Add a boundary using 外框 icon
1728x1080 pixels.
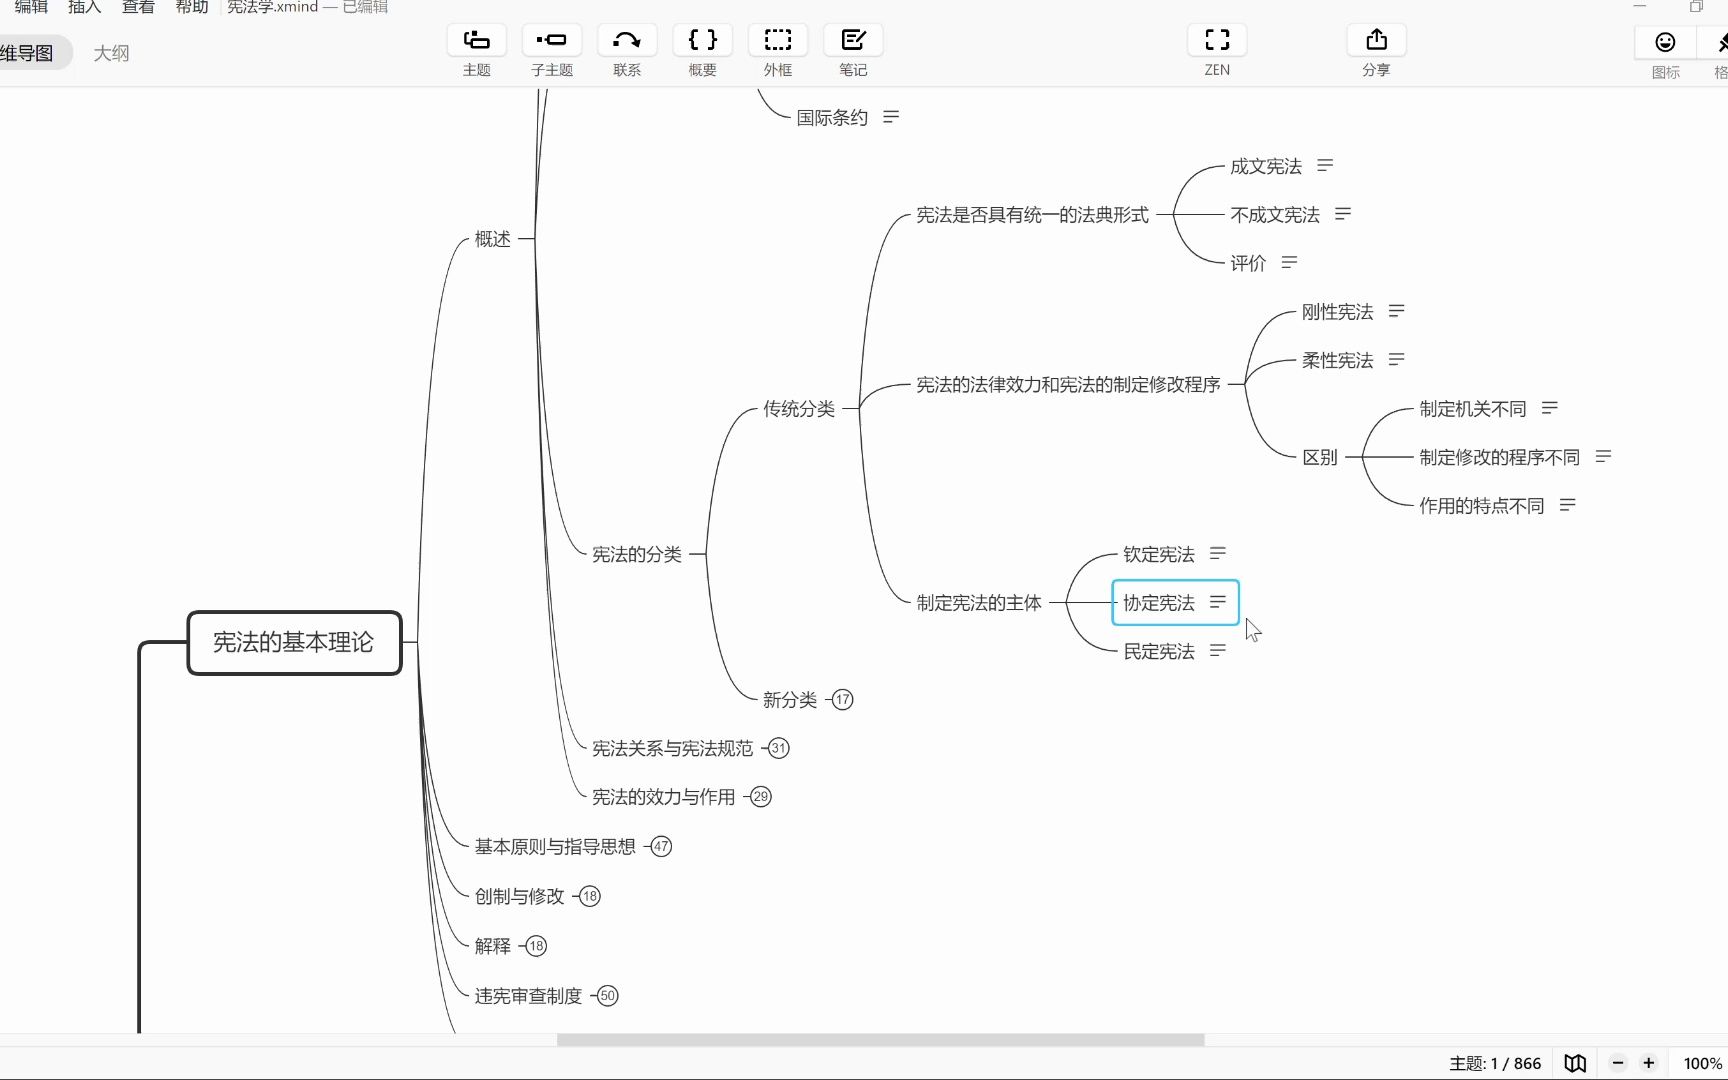(x=778, y=41)
